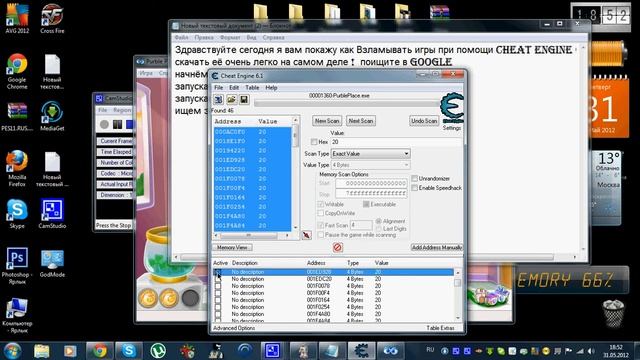Viewport: 640px width, 360px height.
Task: Open the Value Type dropdown
Action: [371, 165]
